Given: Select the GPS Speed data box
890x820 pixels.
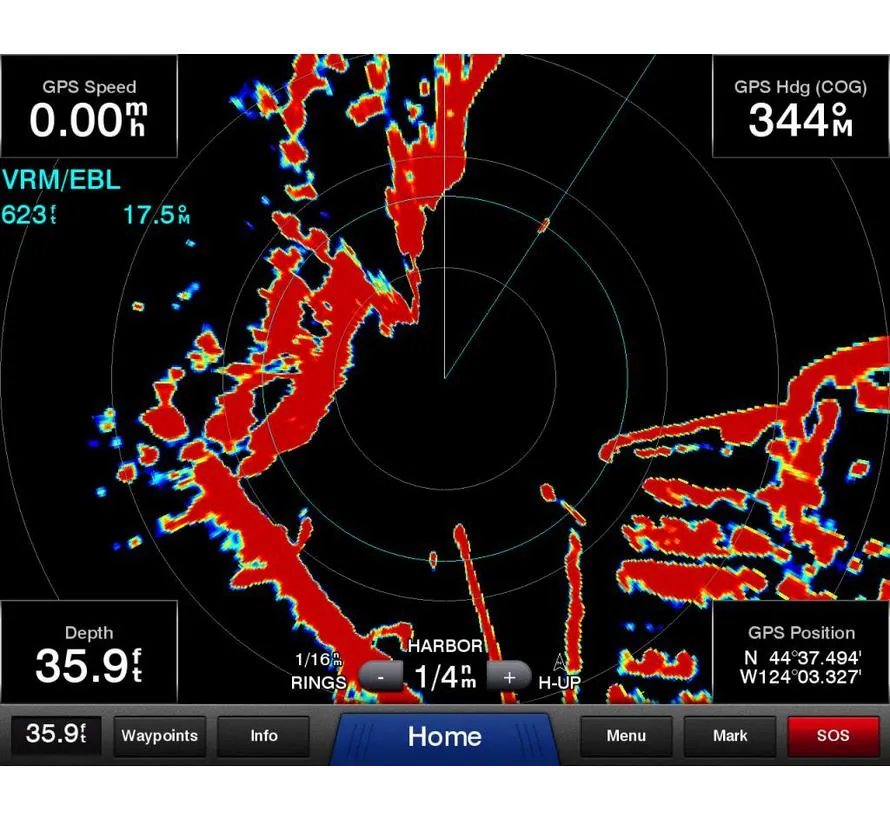Looking at the screenshot, I should pos(89,106).
